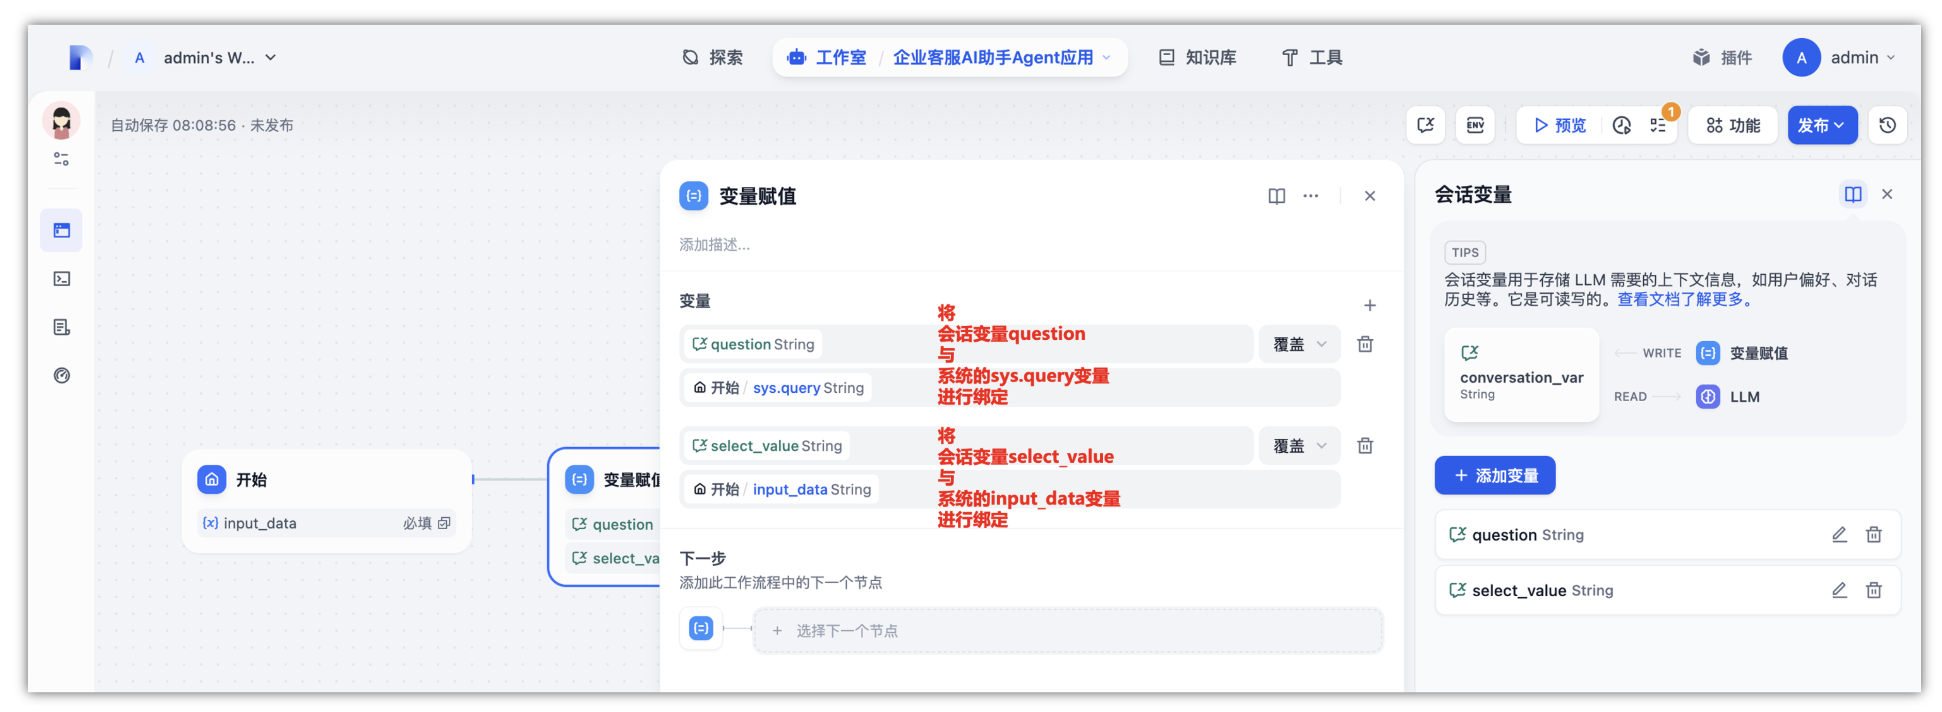This screenshot has height=712, width=1942.
Task: Click the 预览 preview button
Action: [x=1560, y=125]
